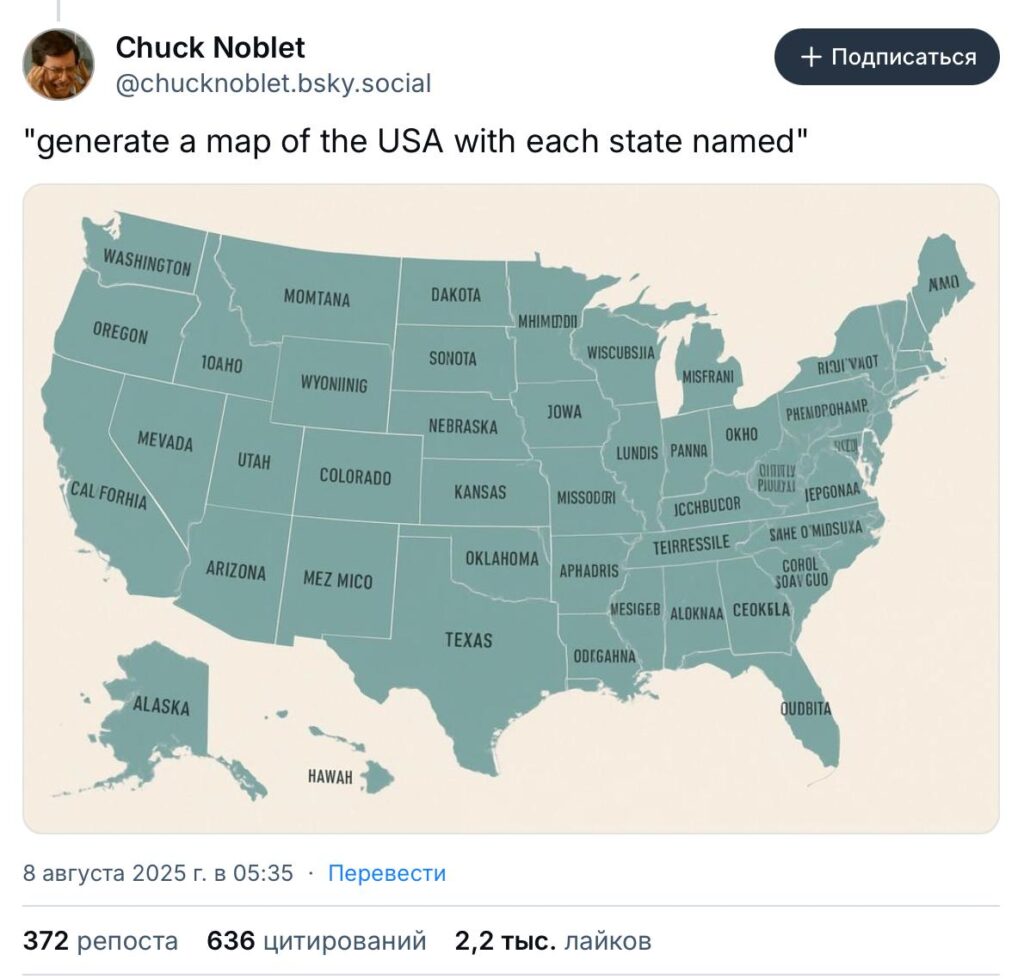Open the USA map image
Screen dimensions: 1024x979
click(511, 508)
